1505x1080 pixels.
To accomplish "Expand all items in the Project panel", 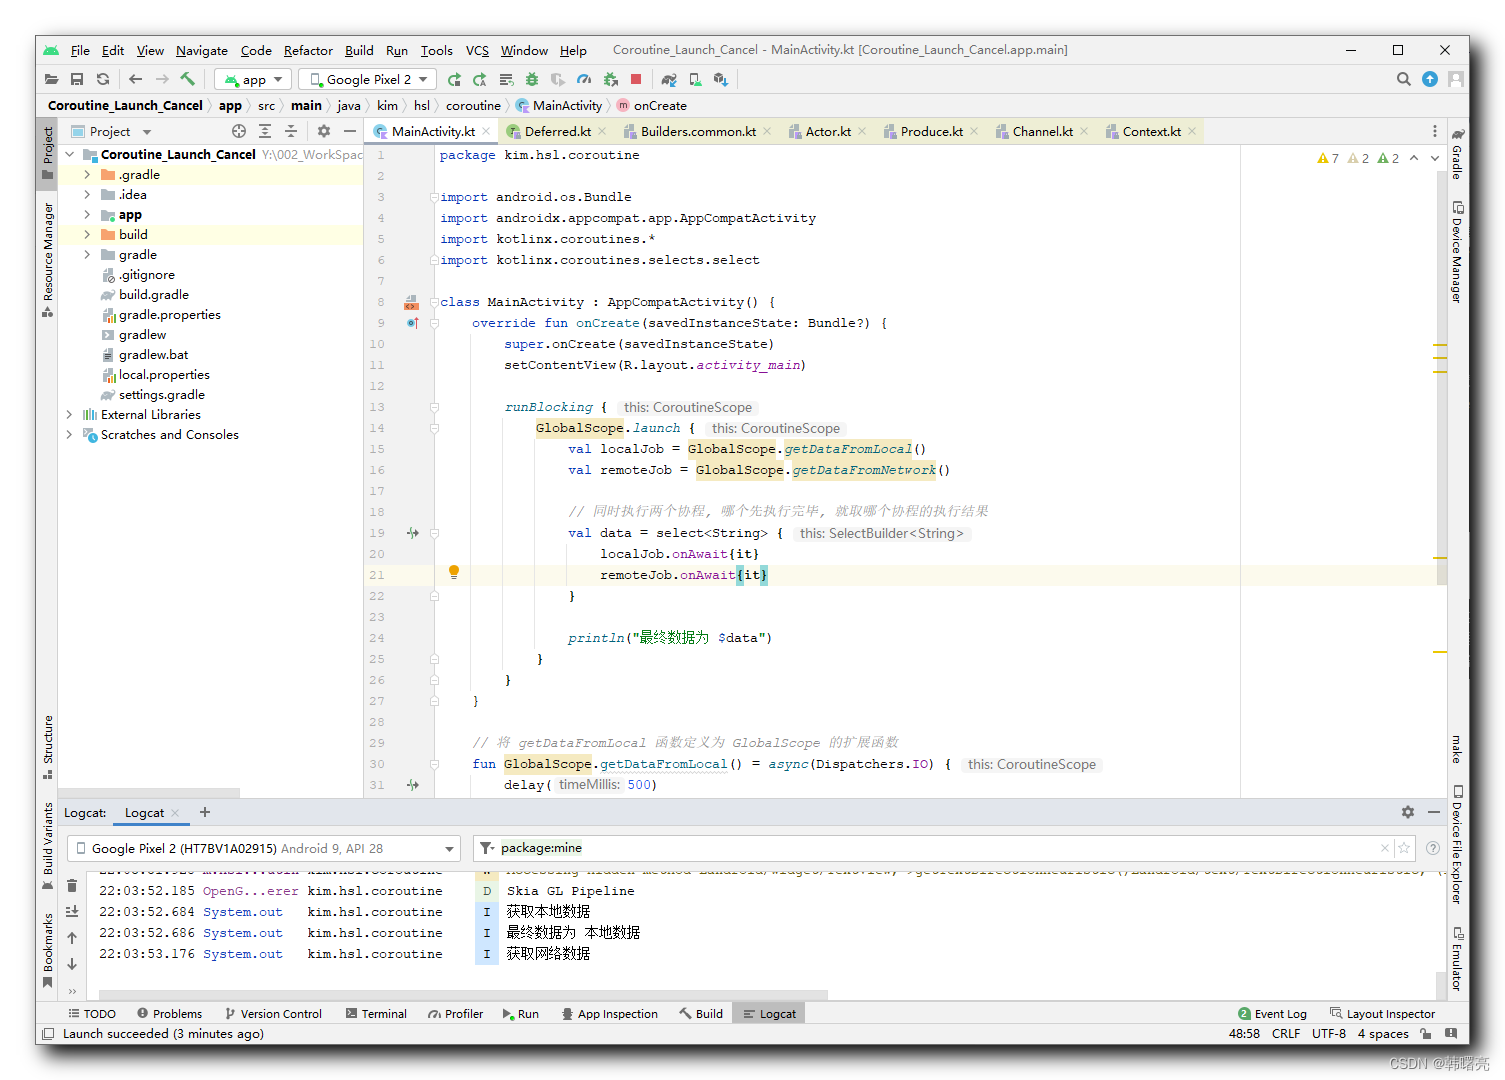I will (265, 131).
